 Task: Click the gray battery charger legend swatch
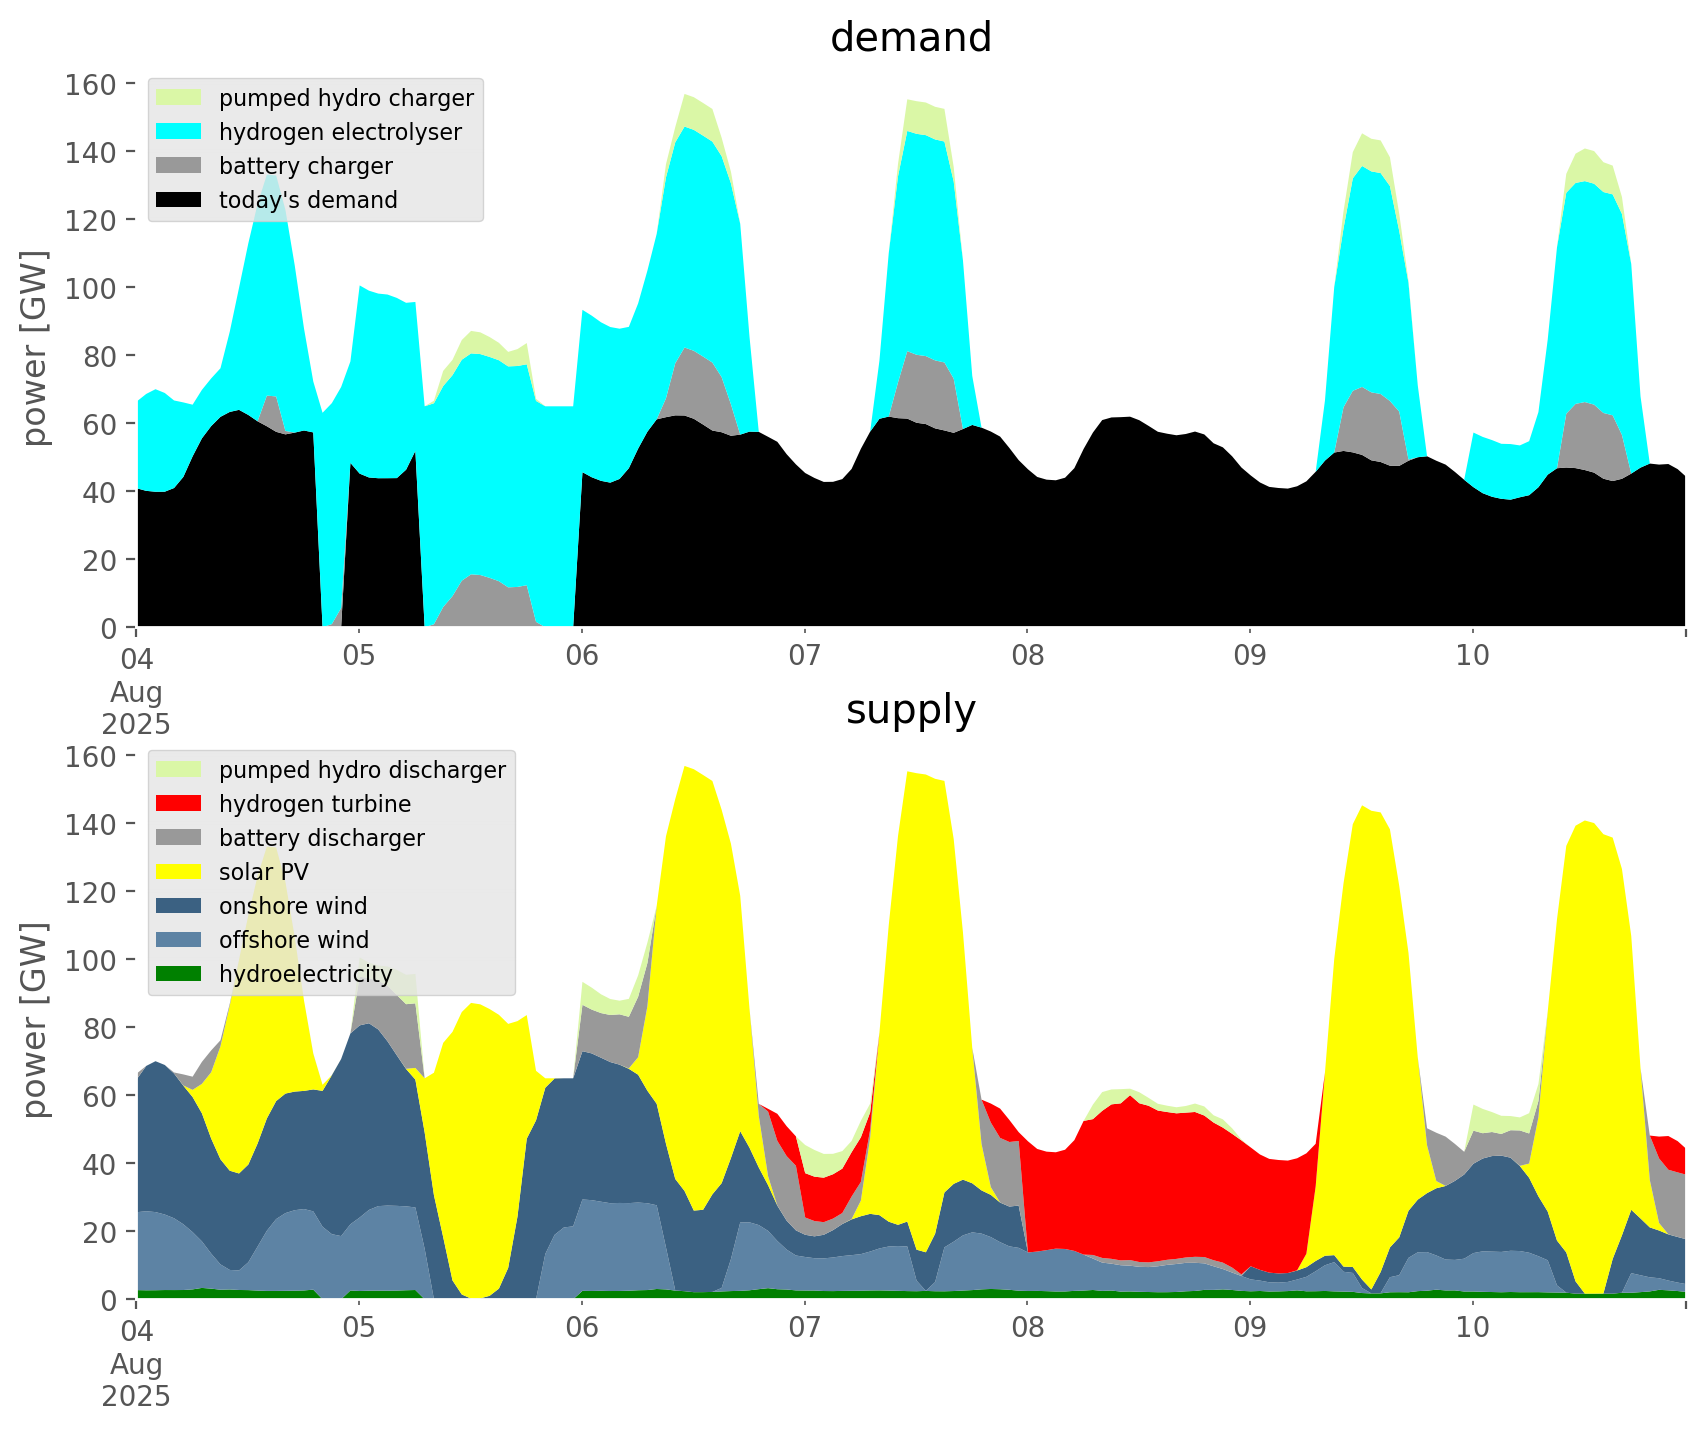coord(179,166)
